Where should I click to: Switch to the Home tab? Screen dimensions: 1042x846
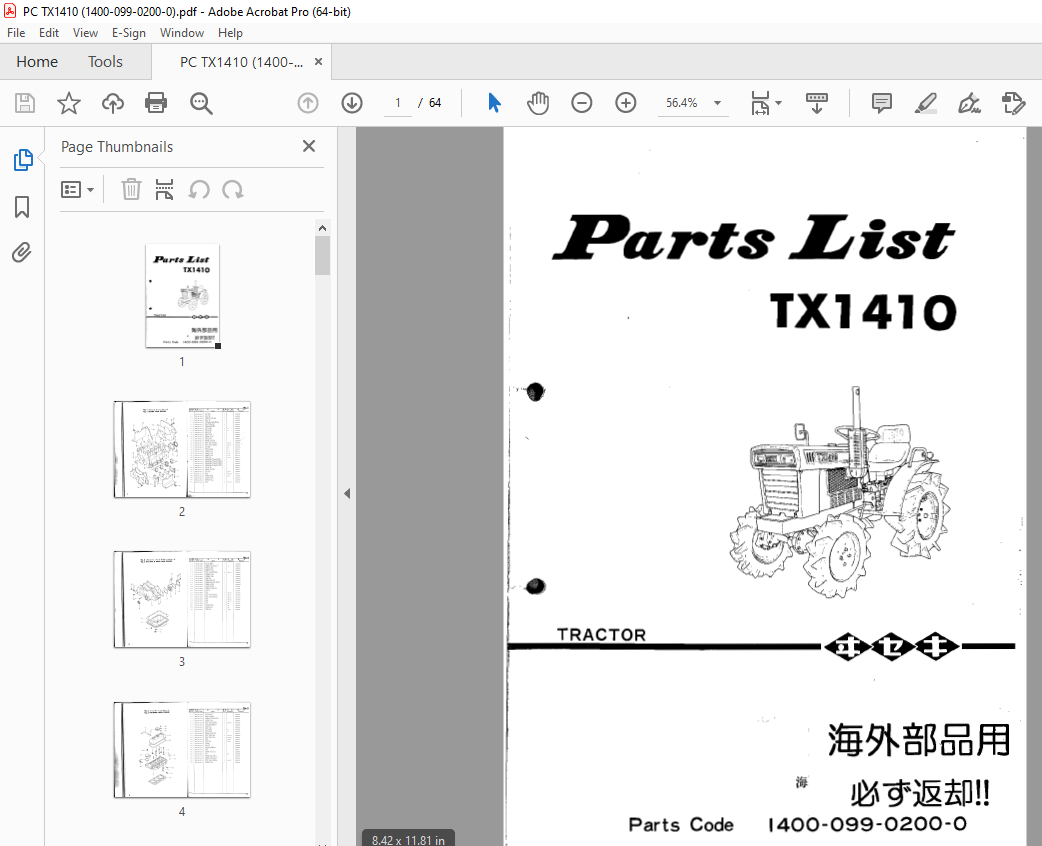point(37,62)
